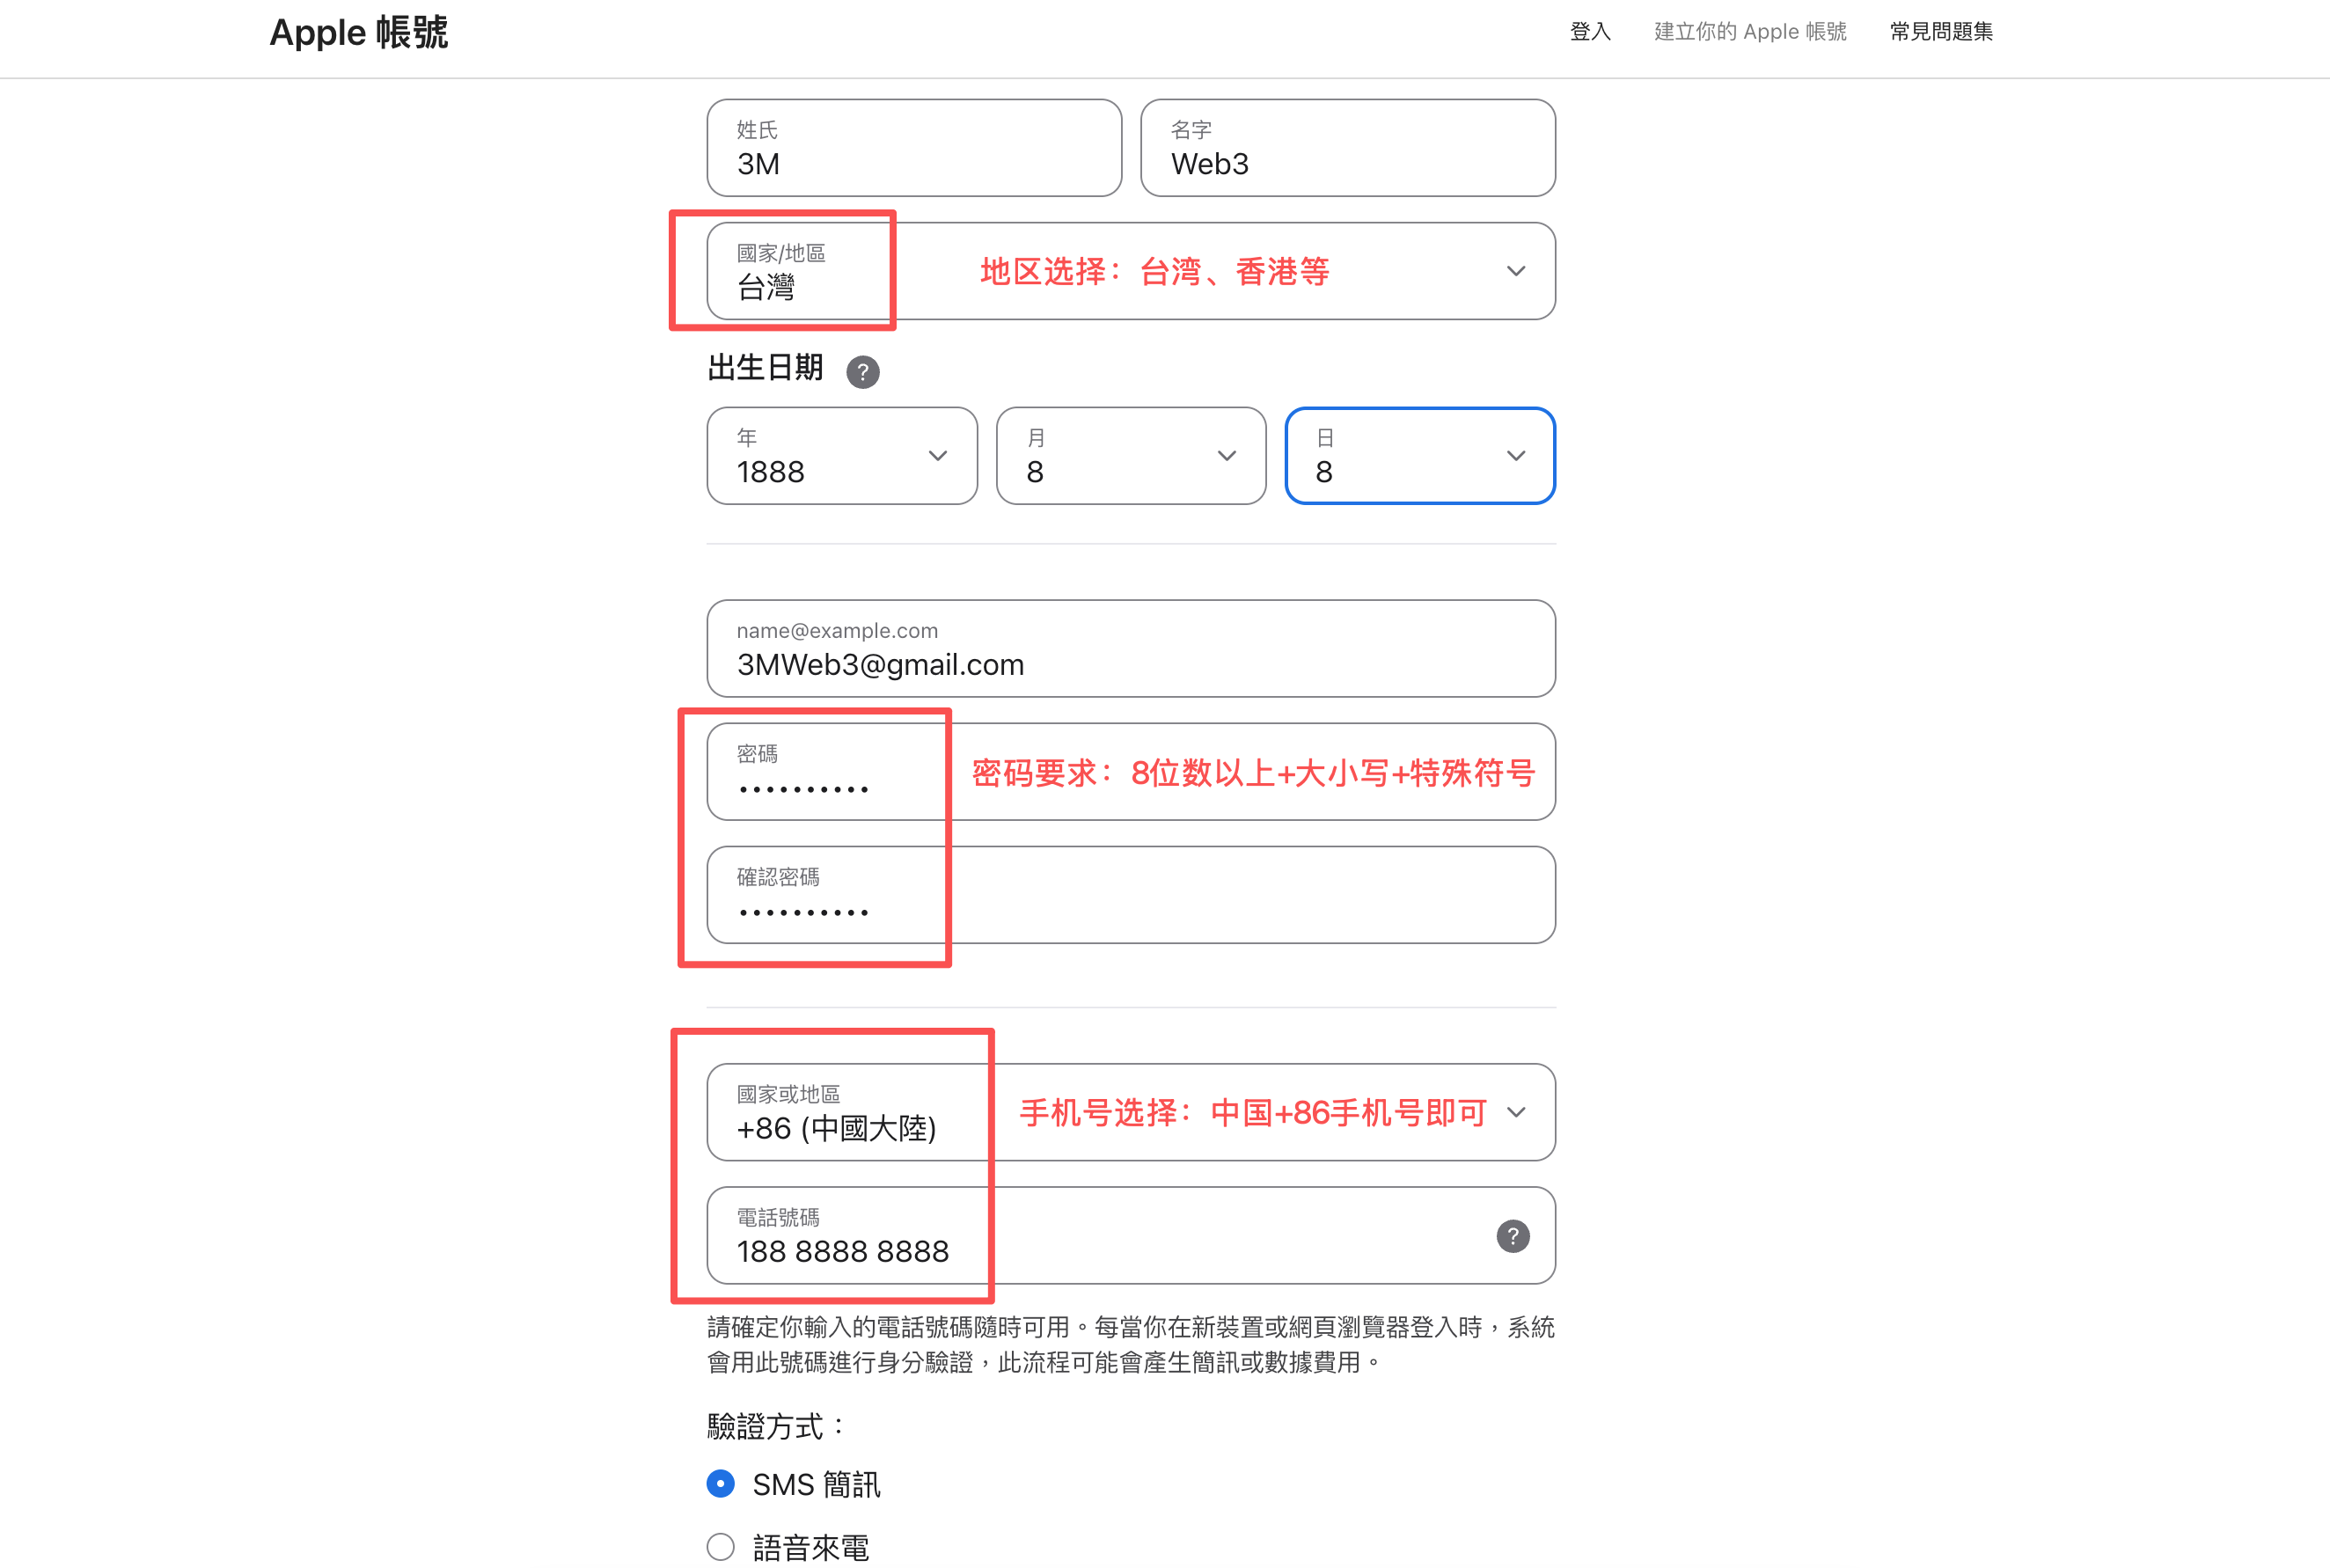Screen dimensions: 2330x1568
Task: Open the phone number help tooltip
Action: (x=1513, y=1236)
